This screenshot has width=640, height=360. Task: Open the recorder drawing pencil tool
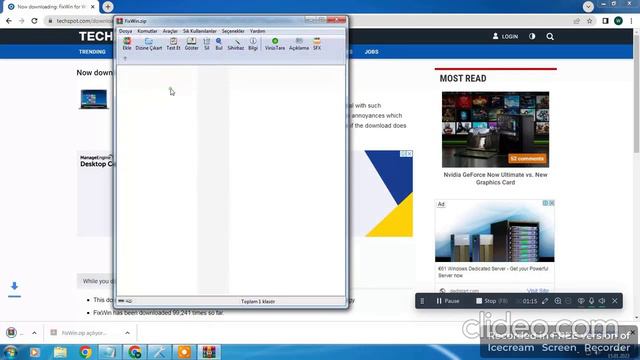point(545,301)
